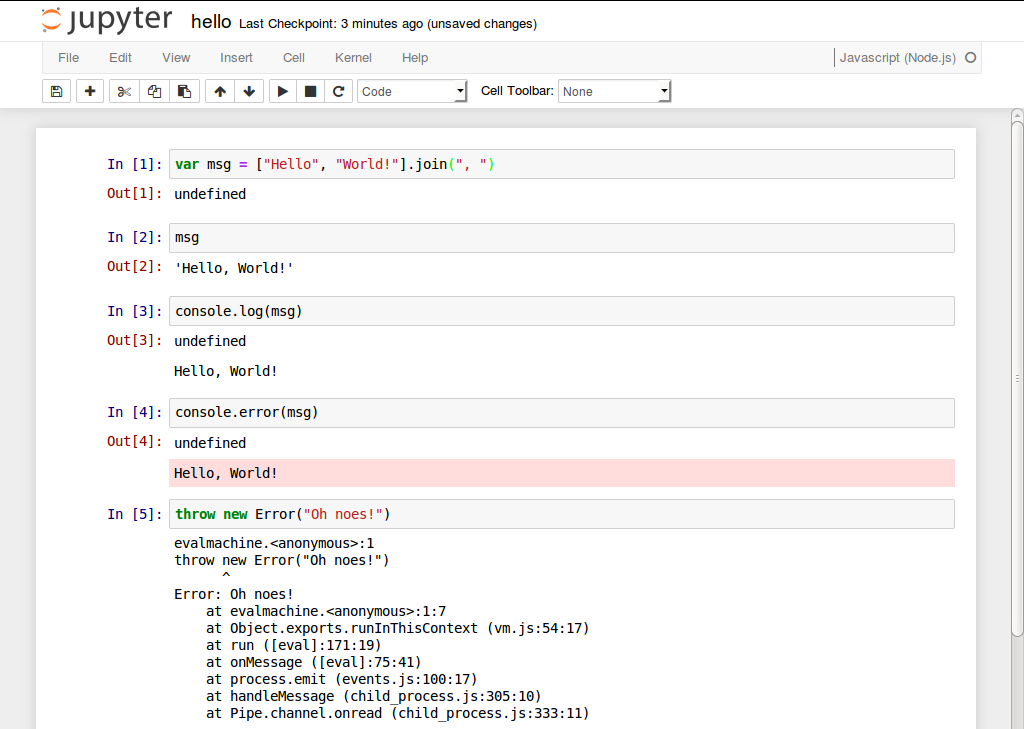Move the selected cell up

coord(220,91)
